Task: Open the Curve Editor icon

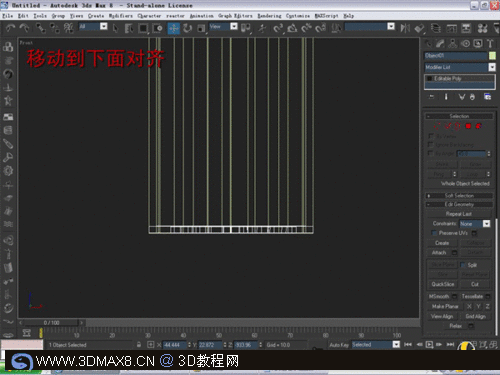Action: [x=451, y=28]
